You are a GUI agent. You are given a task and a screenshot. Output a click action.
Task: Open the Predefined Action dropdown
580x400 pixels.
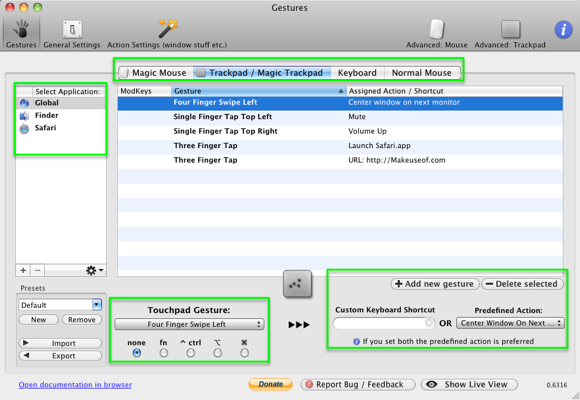point(510,323)
